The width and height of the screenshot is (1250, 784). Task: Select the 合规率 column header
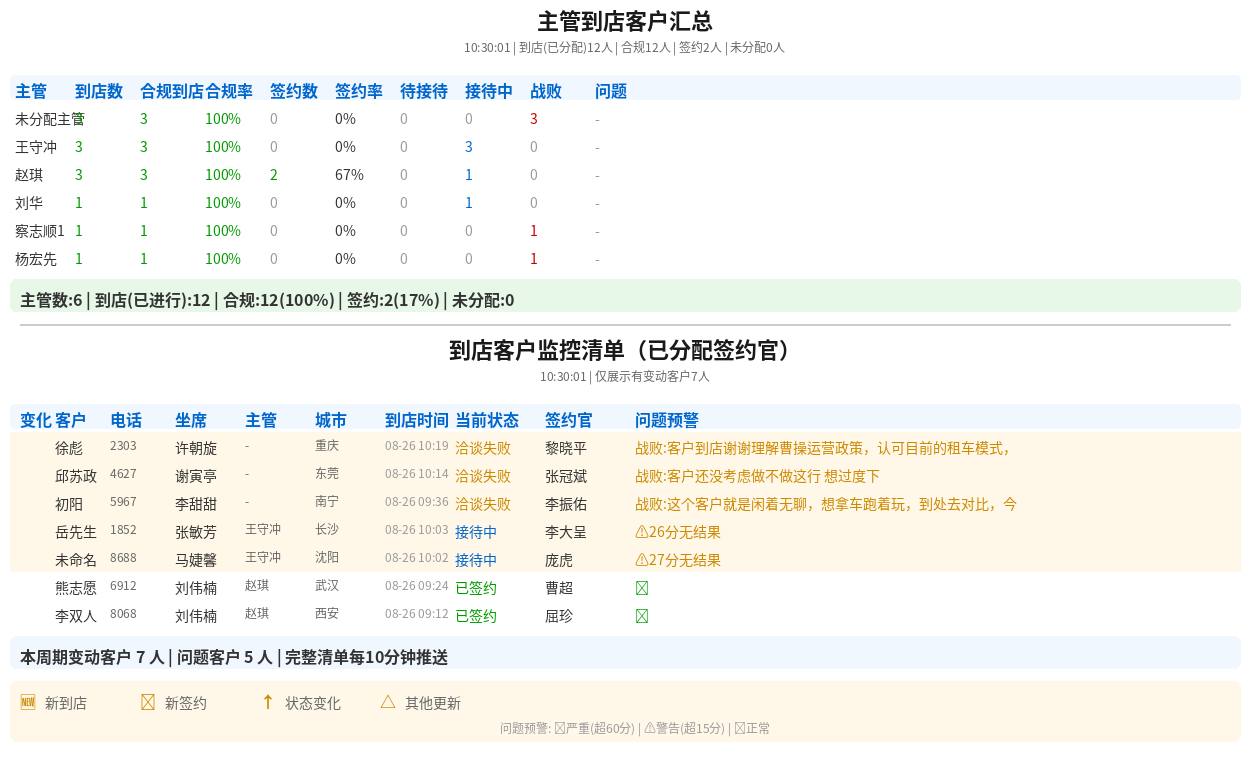(229, 91)
